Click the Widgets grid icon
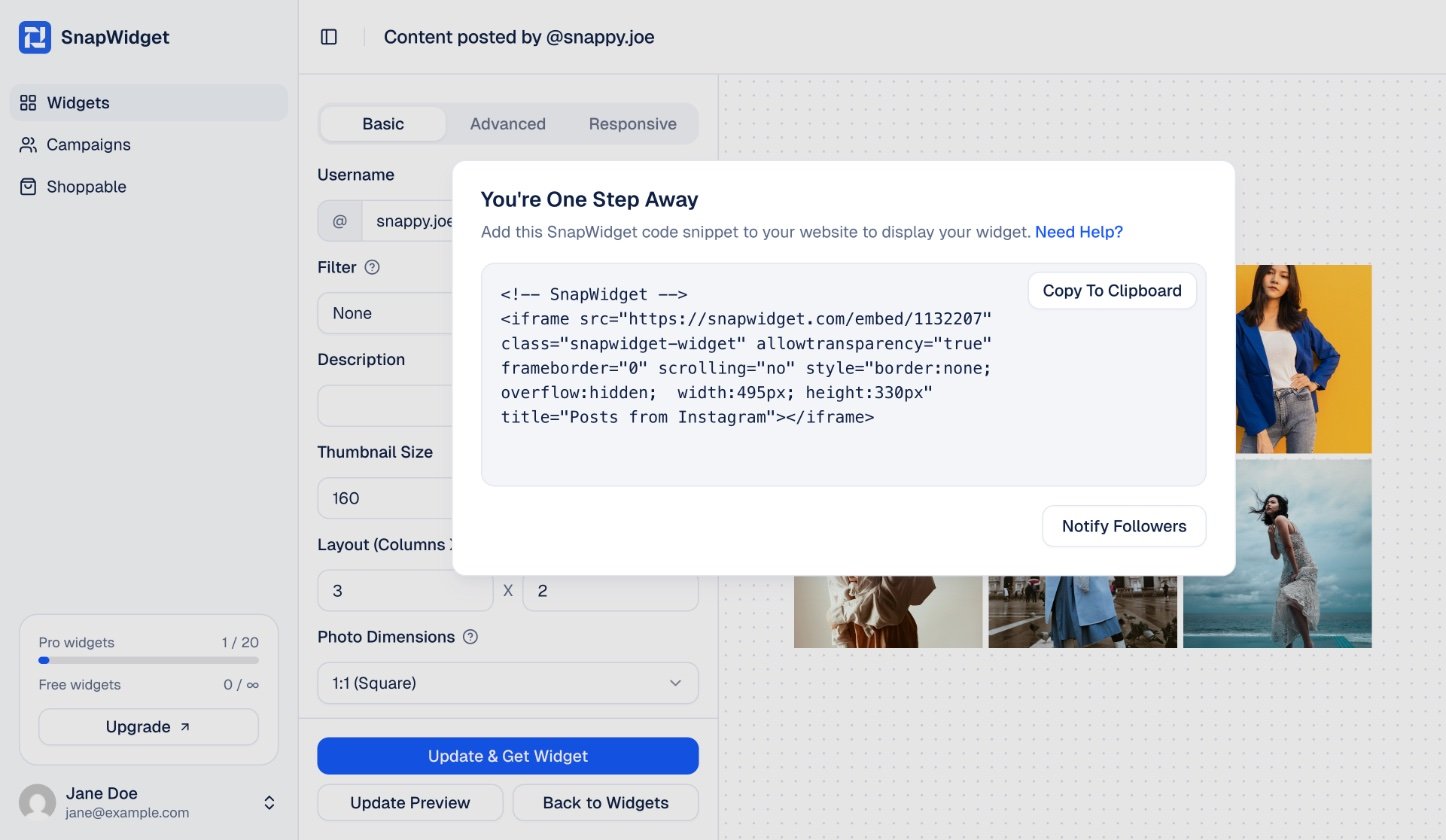1446x840 pixels. point(28,103)
